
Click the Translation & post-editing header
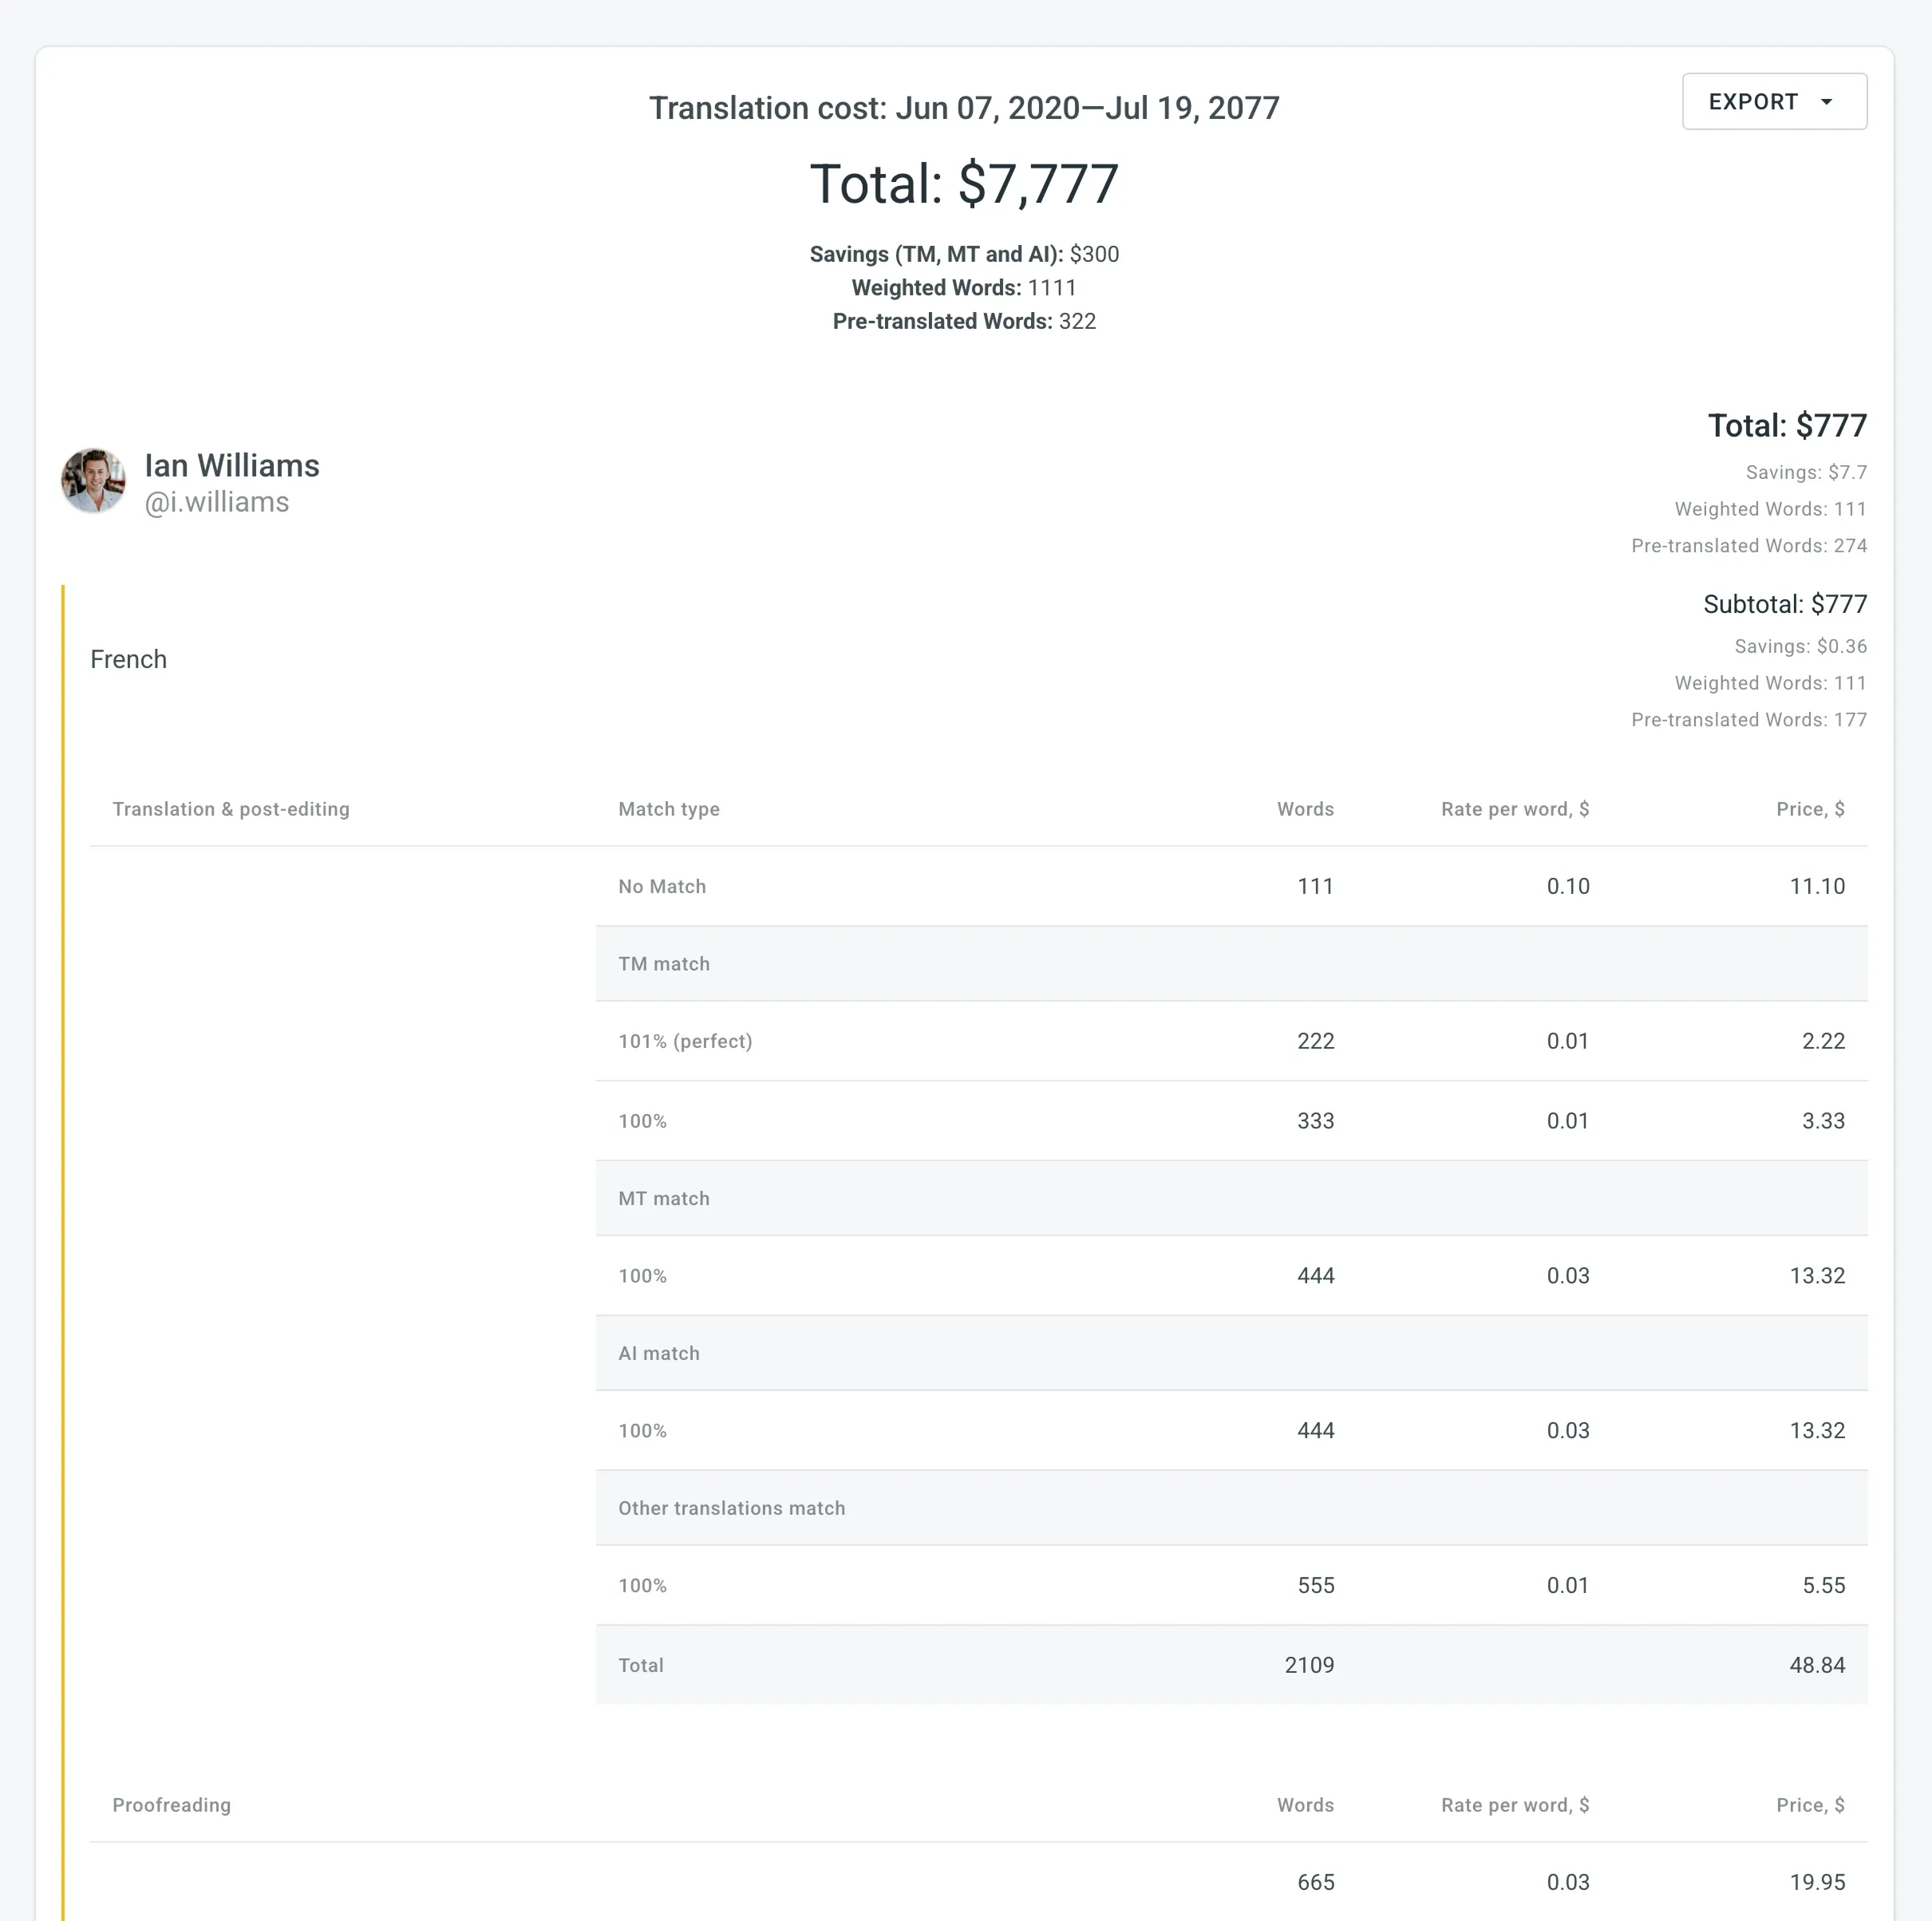click(231, 809)
